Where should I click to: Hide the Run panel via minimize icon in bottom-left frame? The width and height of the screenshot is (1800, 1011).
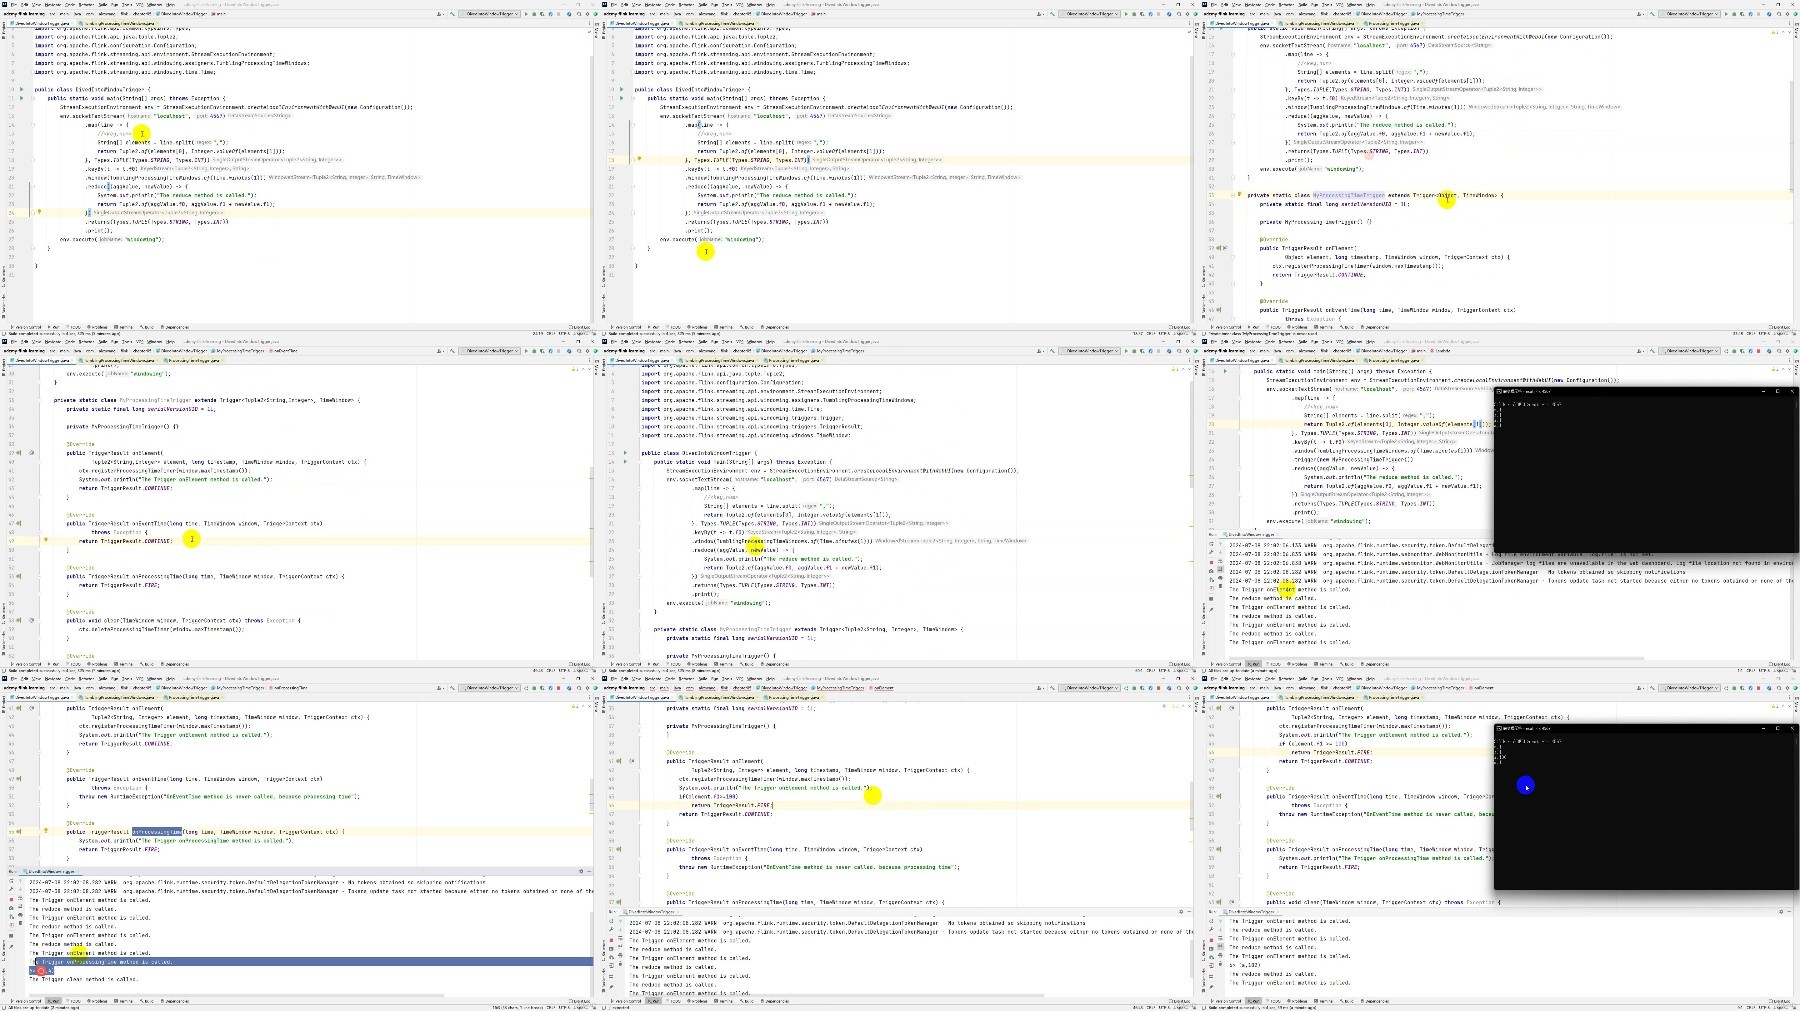[589, 871]
